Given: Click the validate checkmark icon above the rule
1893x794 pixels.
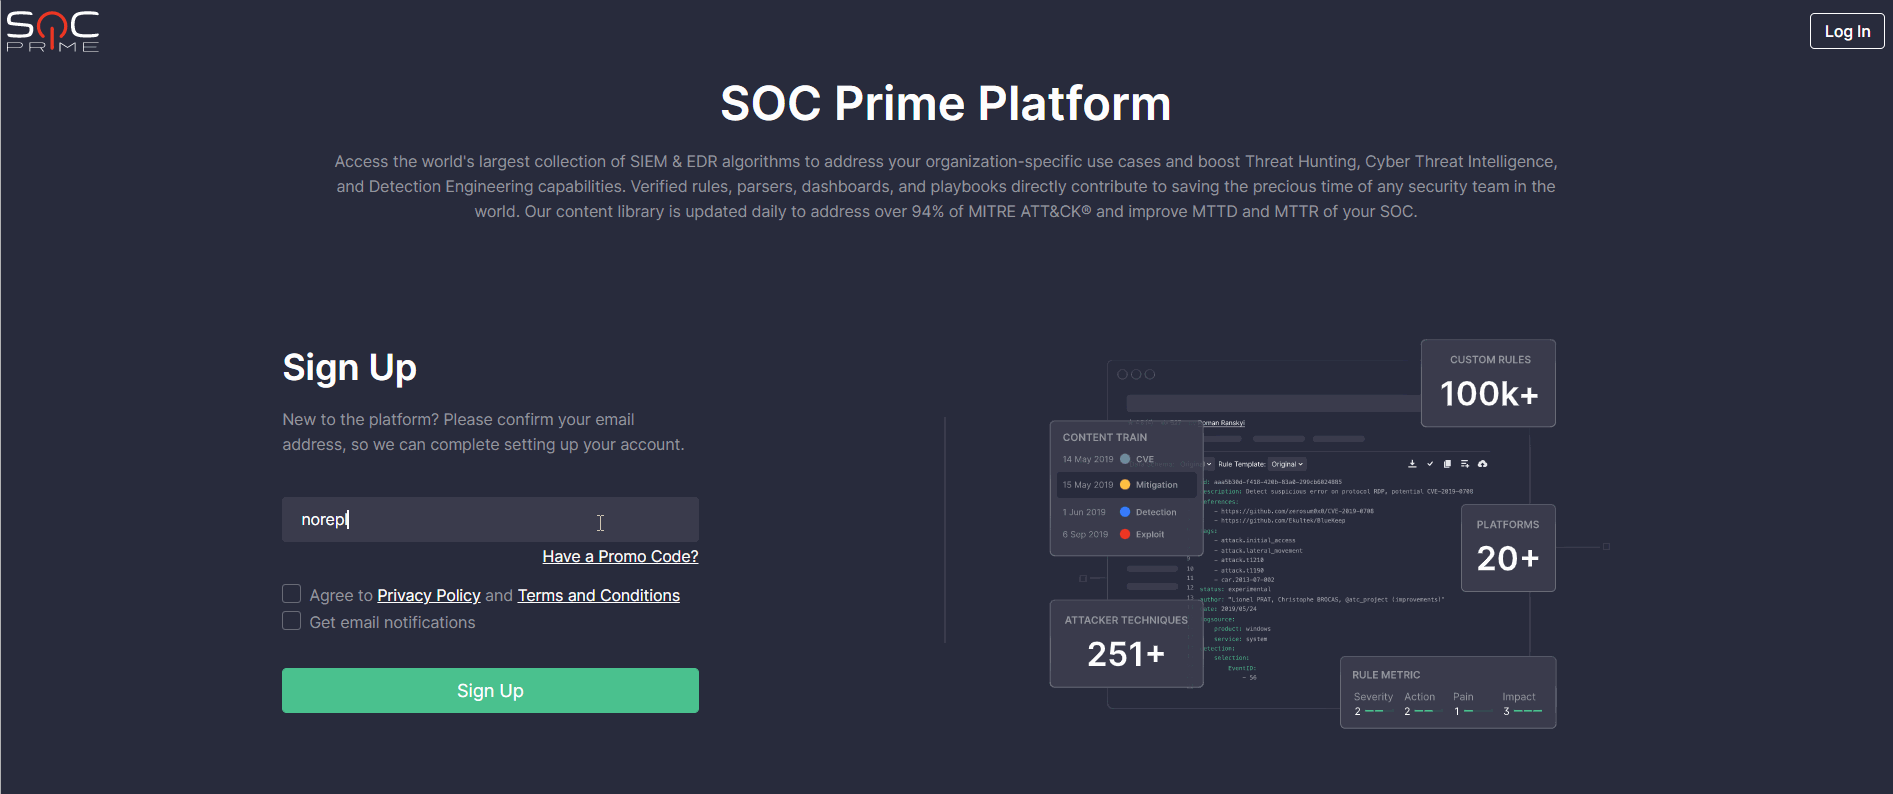Looking at the screenshot, I should tap(1430, 464).
